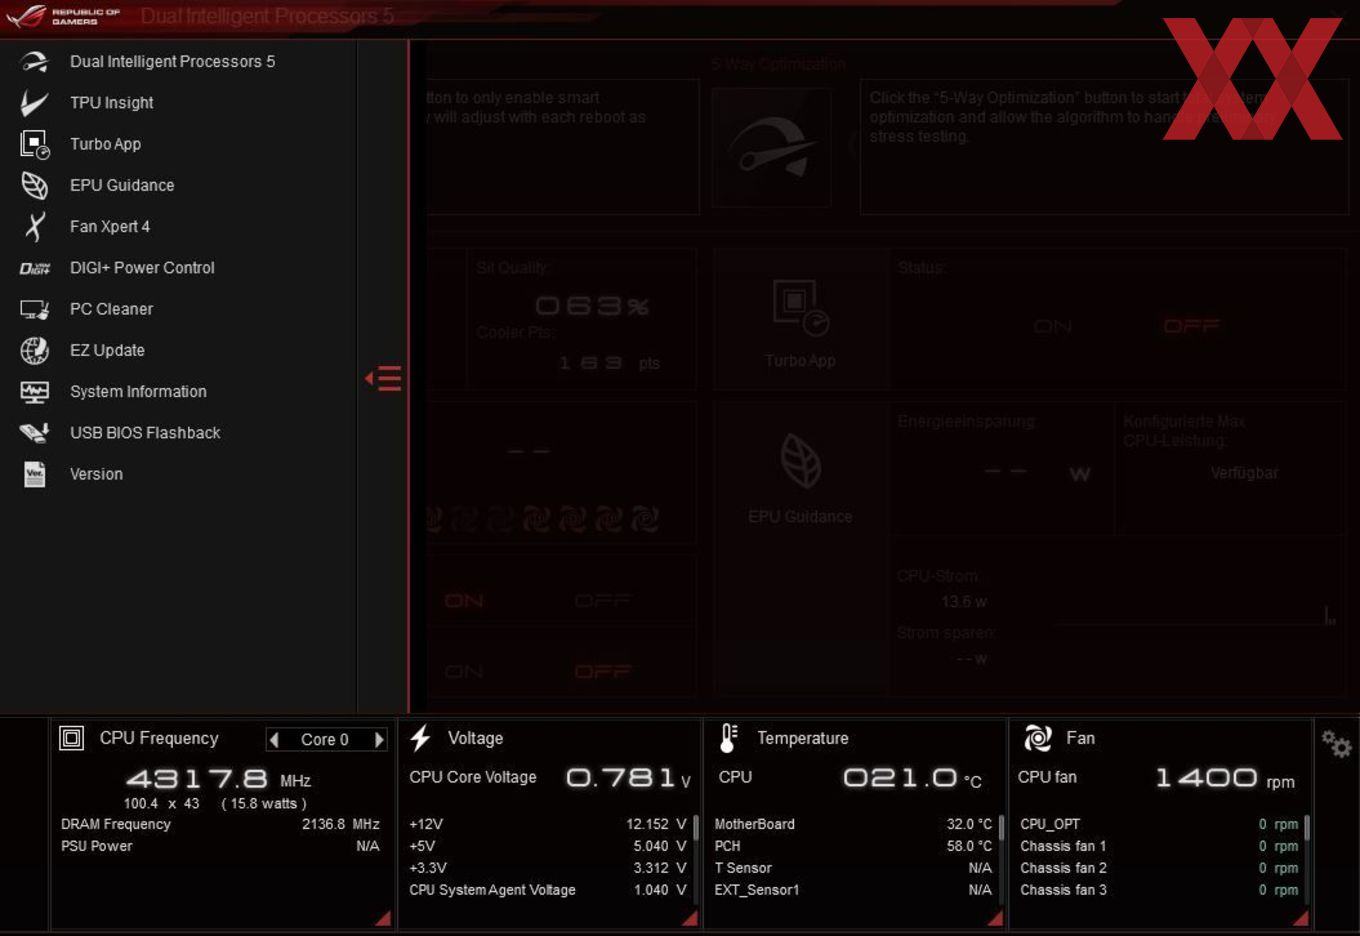This screenshot has height=936, width=1360.
Task: Click the 5-Way Optimization gauge tile
Action: pyautogui.click(x=771, y=147)
